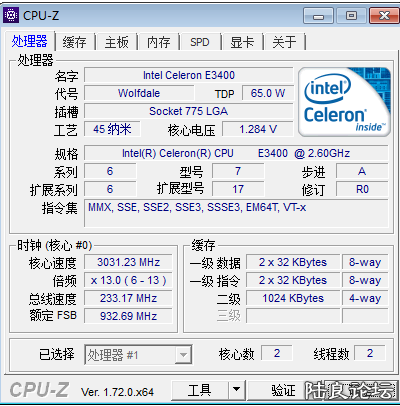
Task: Open the 主板 tab
Action: pos(117,42)
